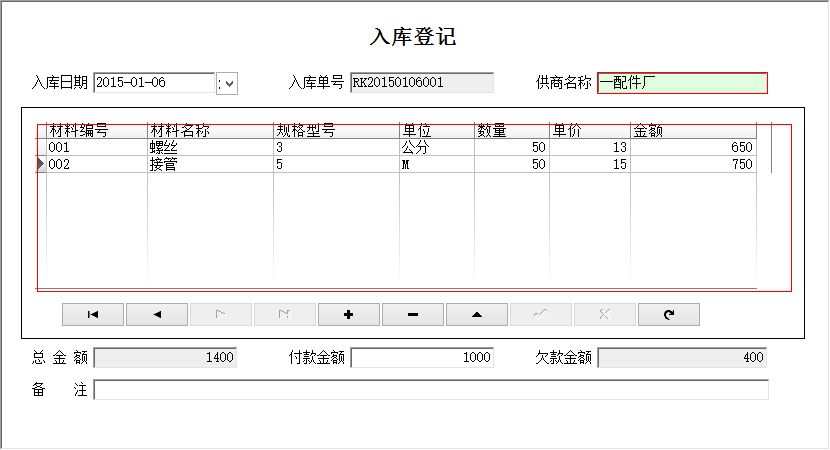Click the 备注 remarks text field
Screen dimensions: 830x450
point(430,390)
